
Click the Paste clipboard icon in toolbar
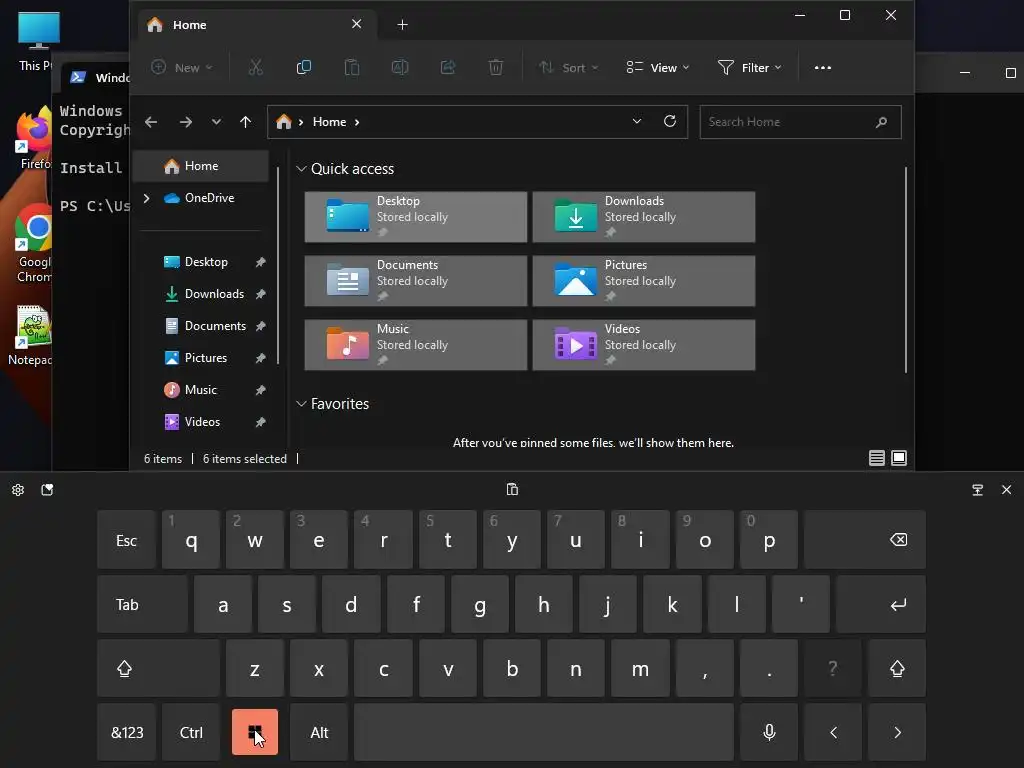tap(351, 67)
